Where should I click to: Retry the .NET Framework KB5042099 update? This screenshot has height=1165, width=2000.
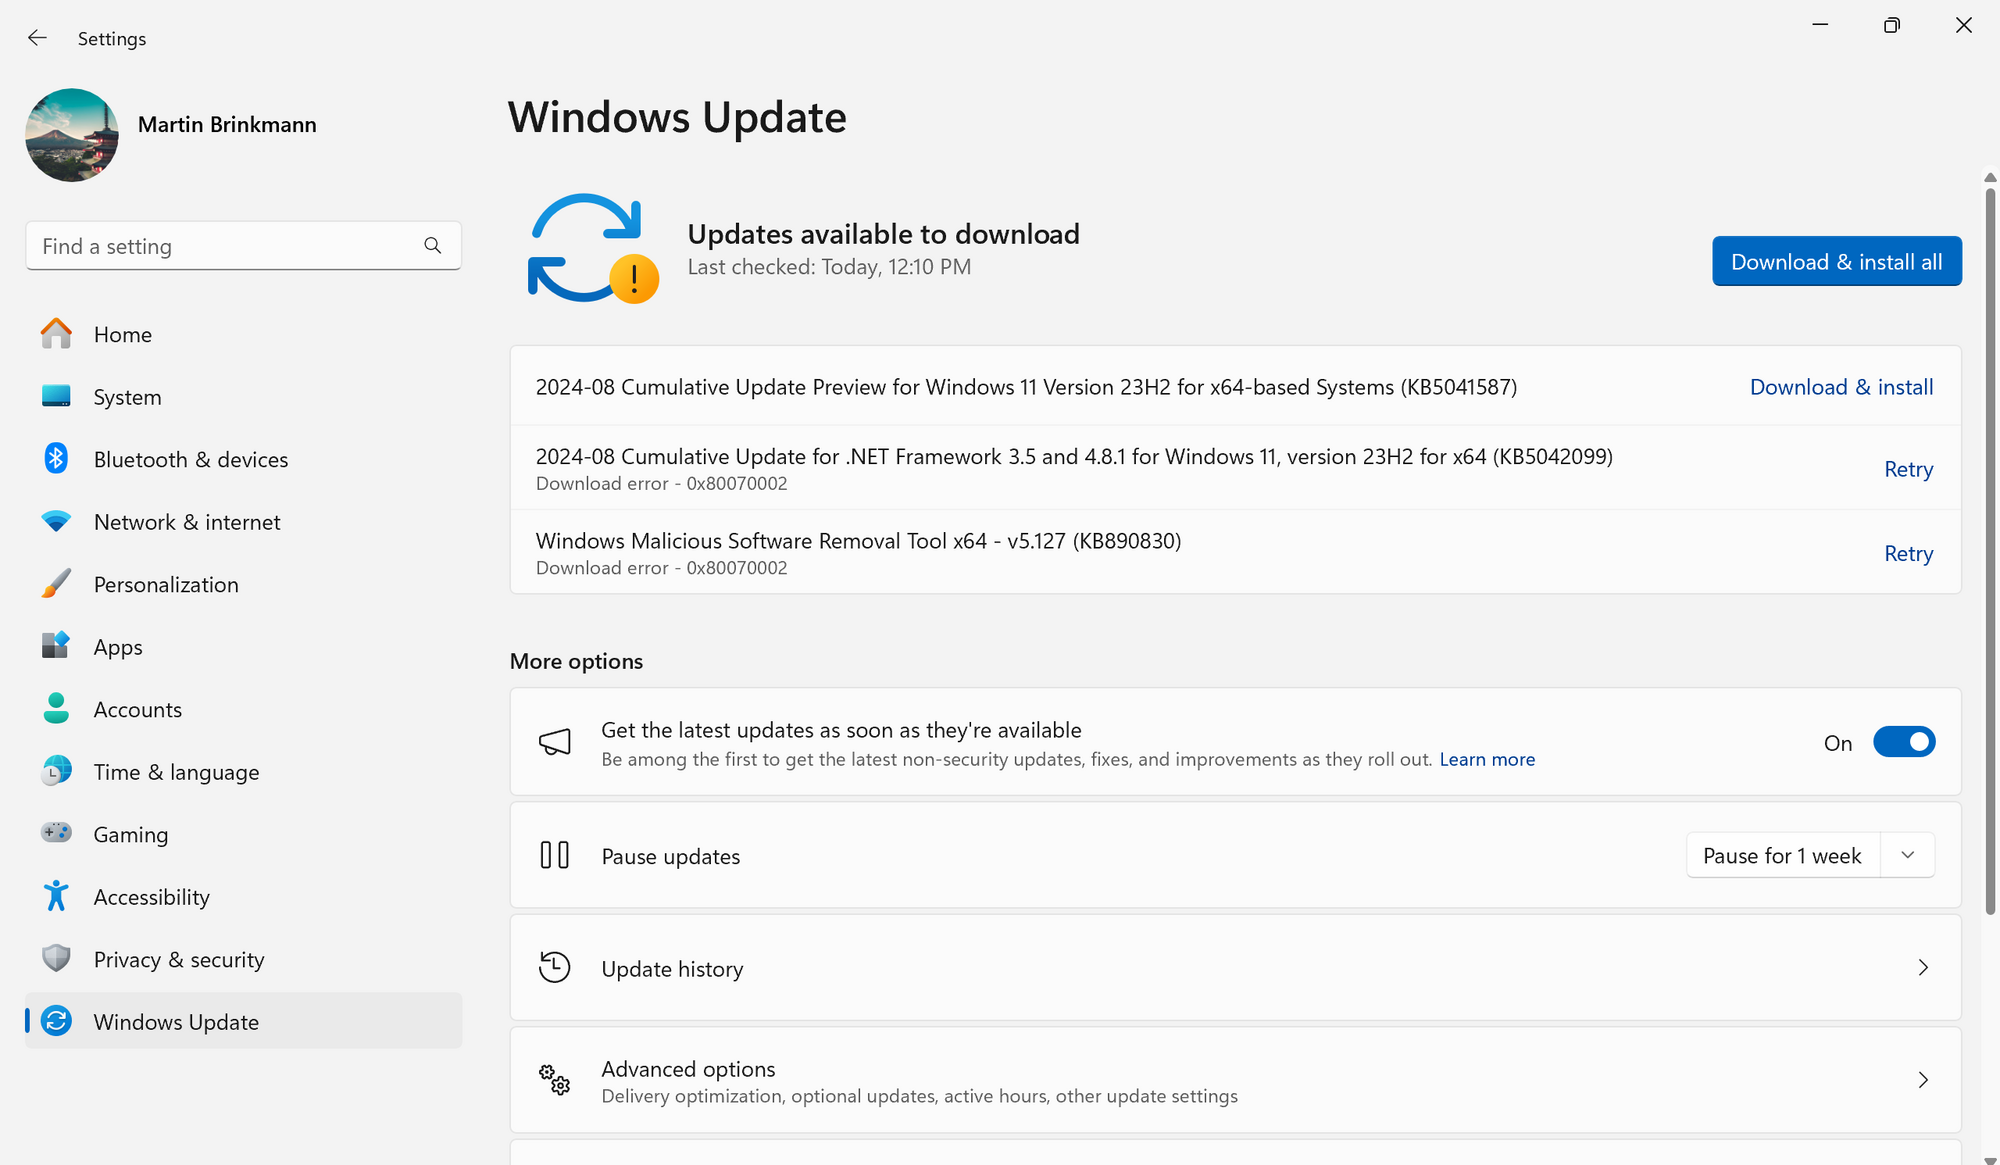click(1908, 469)
